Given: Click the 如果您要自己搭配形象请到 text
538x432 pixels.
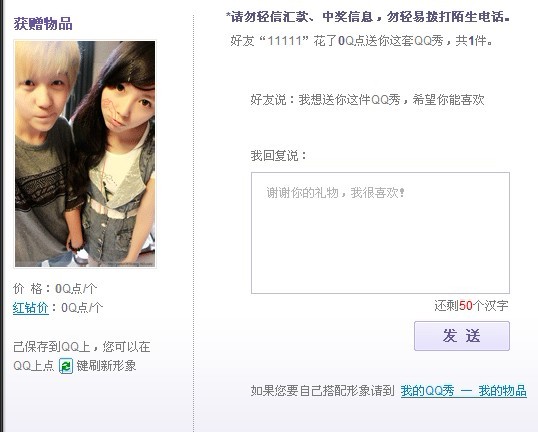Looking at the screenshot, I should point(323,391).
